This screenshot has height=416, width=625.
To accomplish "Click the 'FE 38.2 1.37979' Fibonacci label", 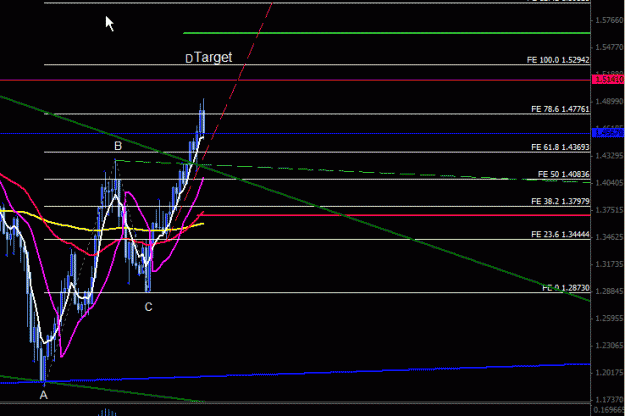I will pos(560,202).
